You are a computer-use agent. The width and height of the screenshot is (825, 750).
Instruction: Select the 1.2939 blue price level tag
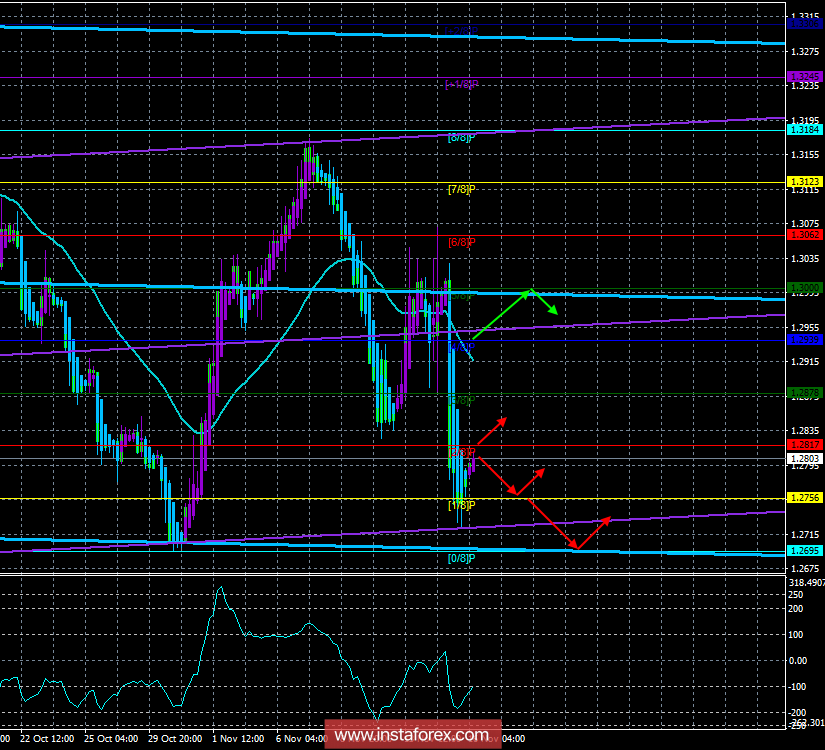tap(804, 340)
